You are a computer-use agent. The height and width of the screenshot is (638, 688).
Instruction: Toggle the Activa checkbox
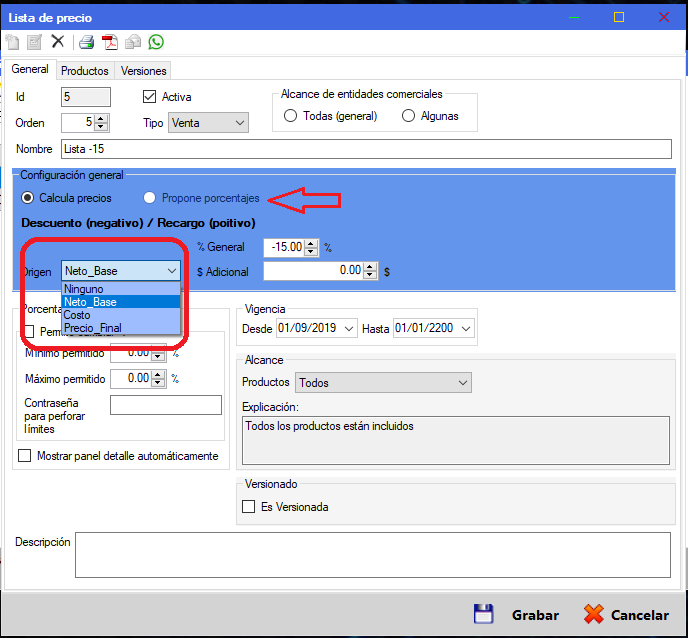150,97
